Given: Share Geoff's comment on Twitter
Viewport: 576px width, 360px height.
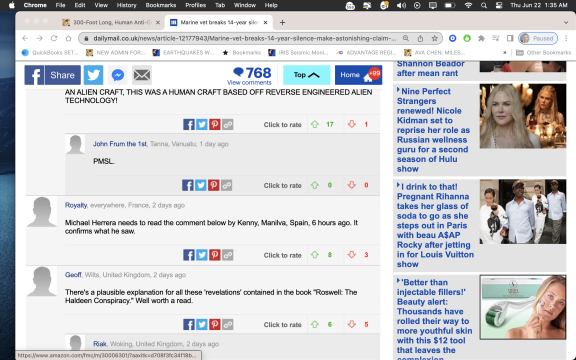Looking at the screenshot, I should (x=202, y=324).
